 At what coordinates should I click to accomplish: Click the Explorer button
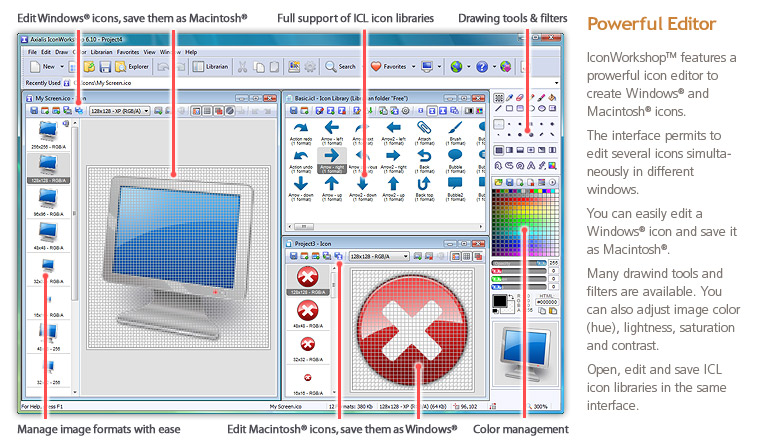pyautogui.click(x=132, y=67)
